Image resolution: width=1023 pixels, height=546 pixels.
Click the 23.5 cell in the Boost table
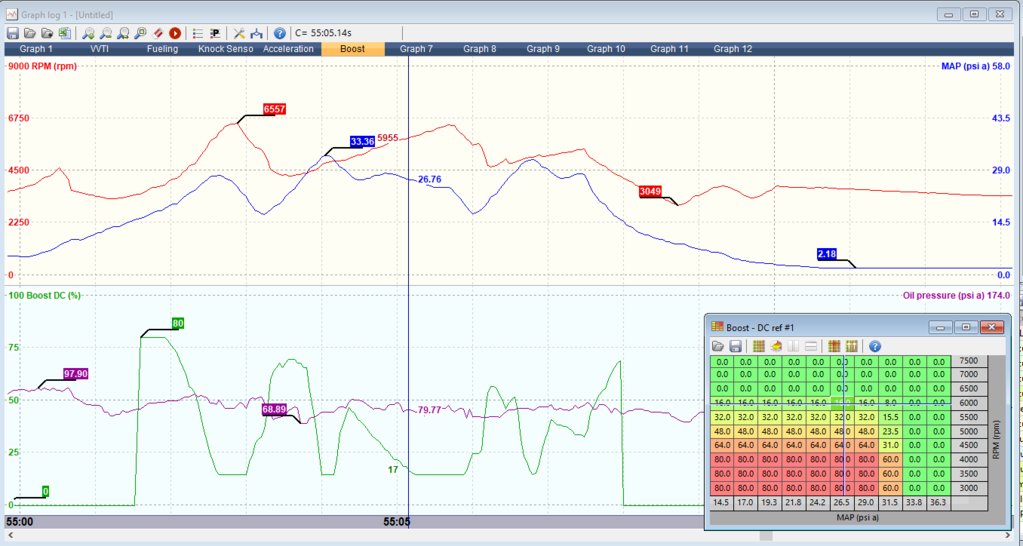(x=891, y=431)
